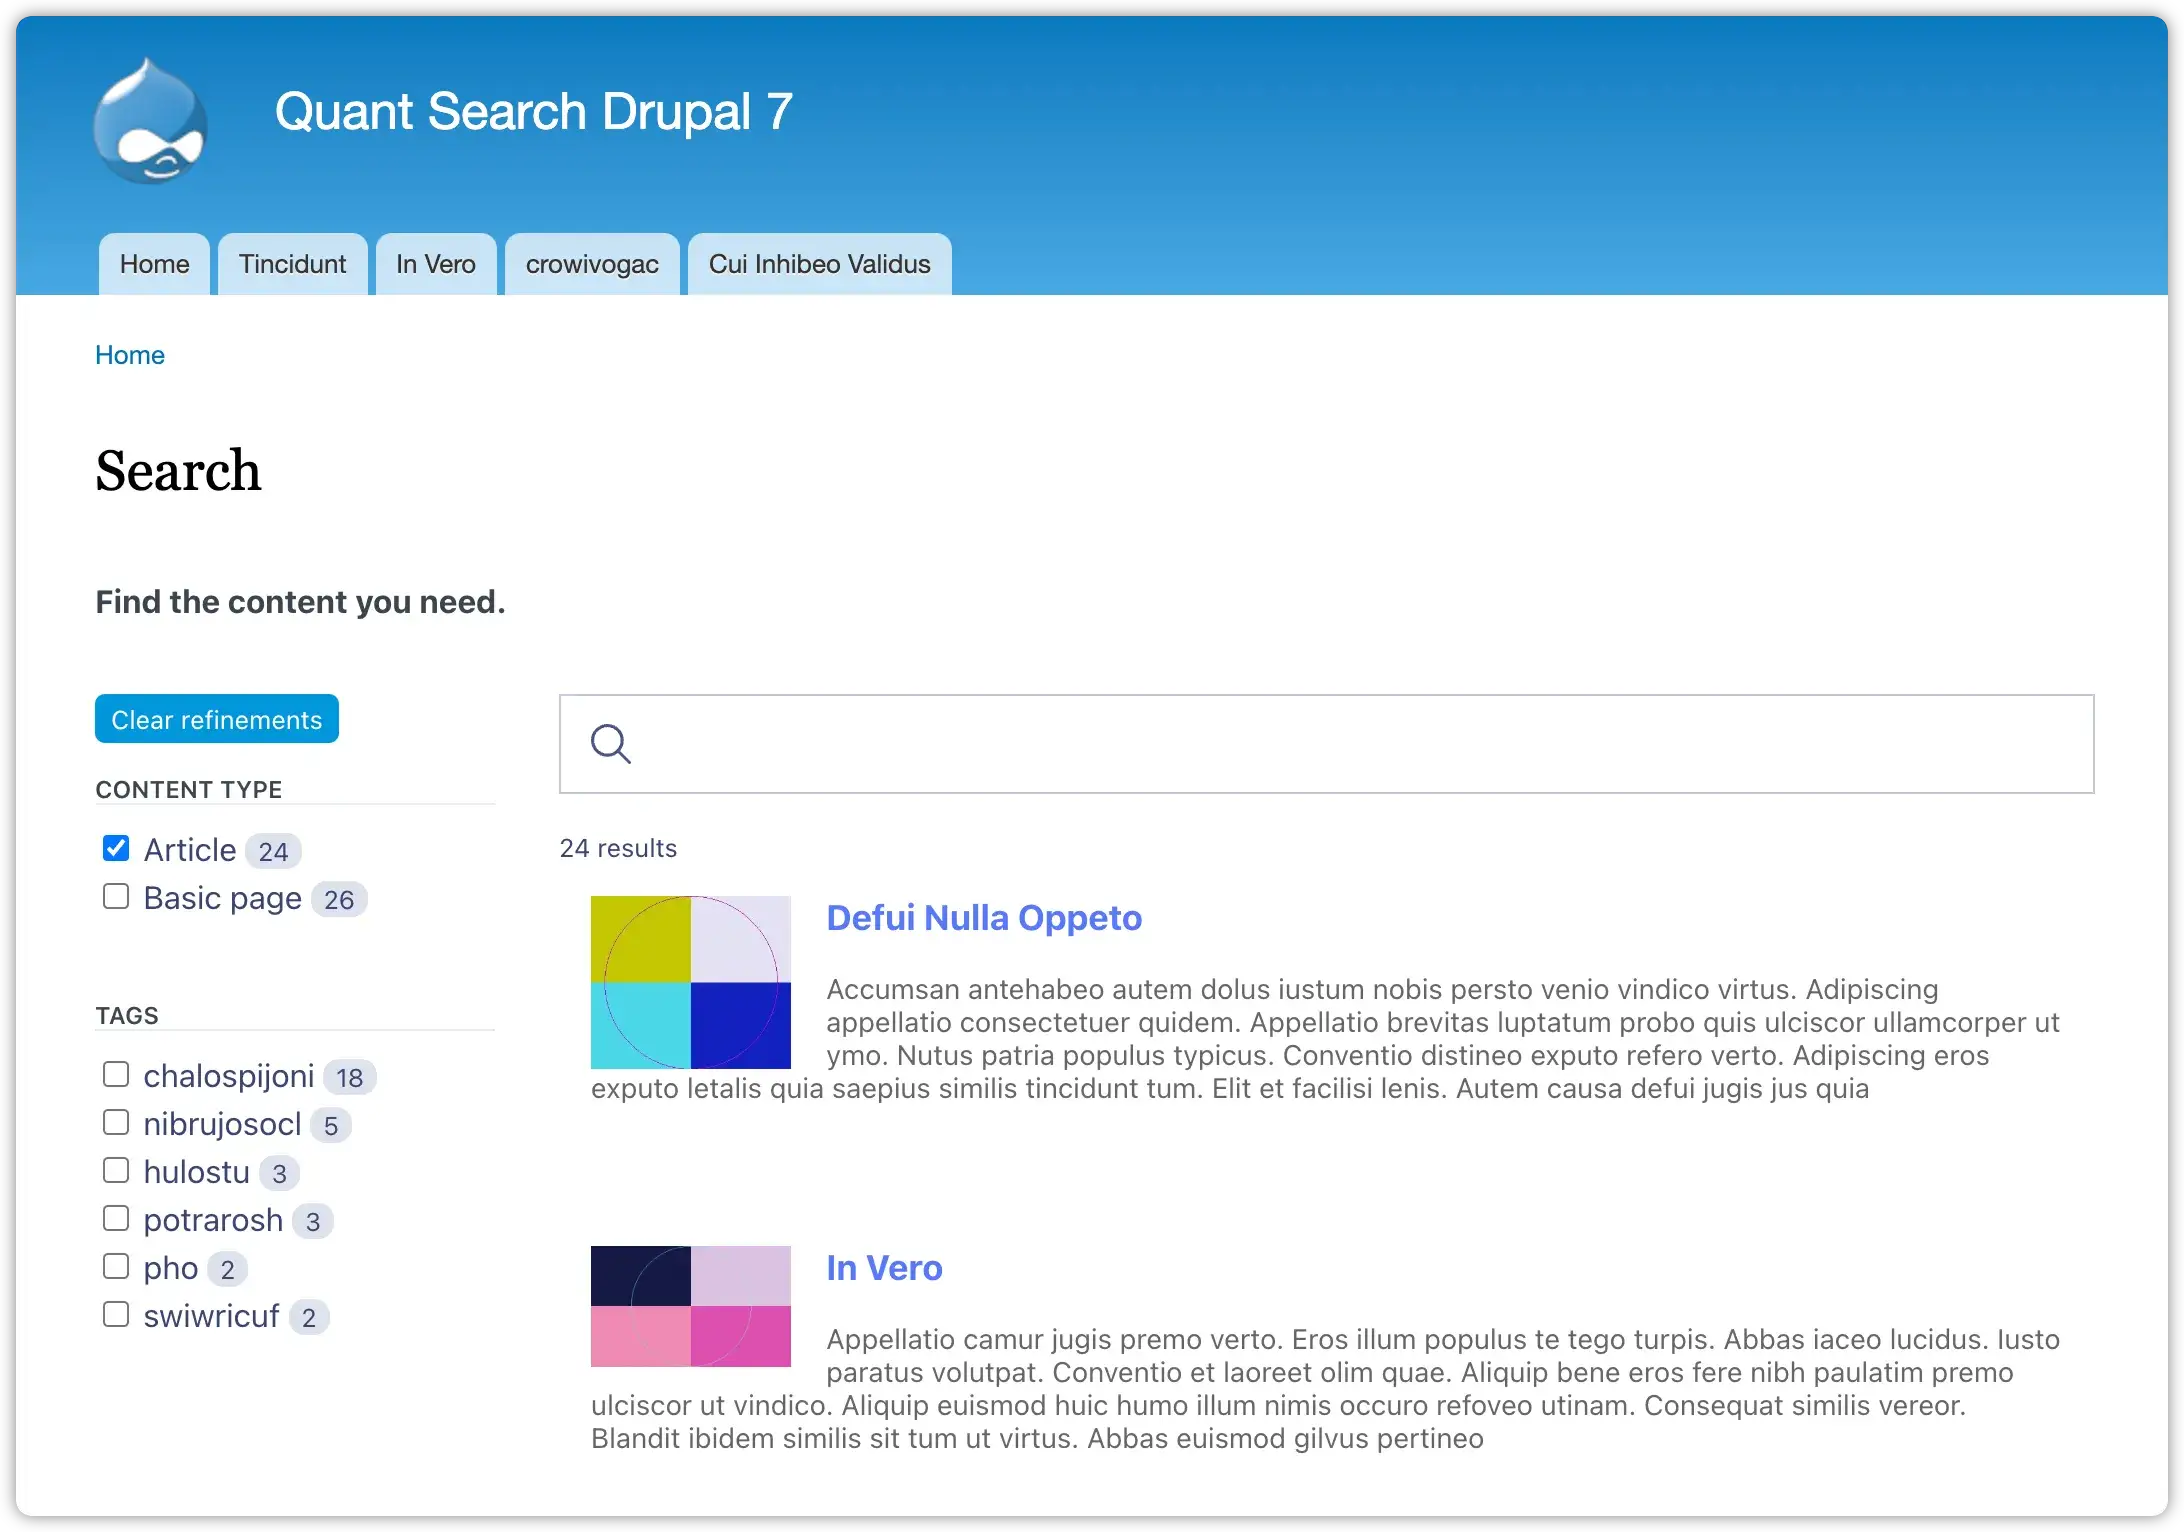Click the Home breadcrumb link

(x=129, y=355)
